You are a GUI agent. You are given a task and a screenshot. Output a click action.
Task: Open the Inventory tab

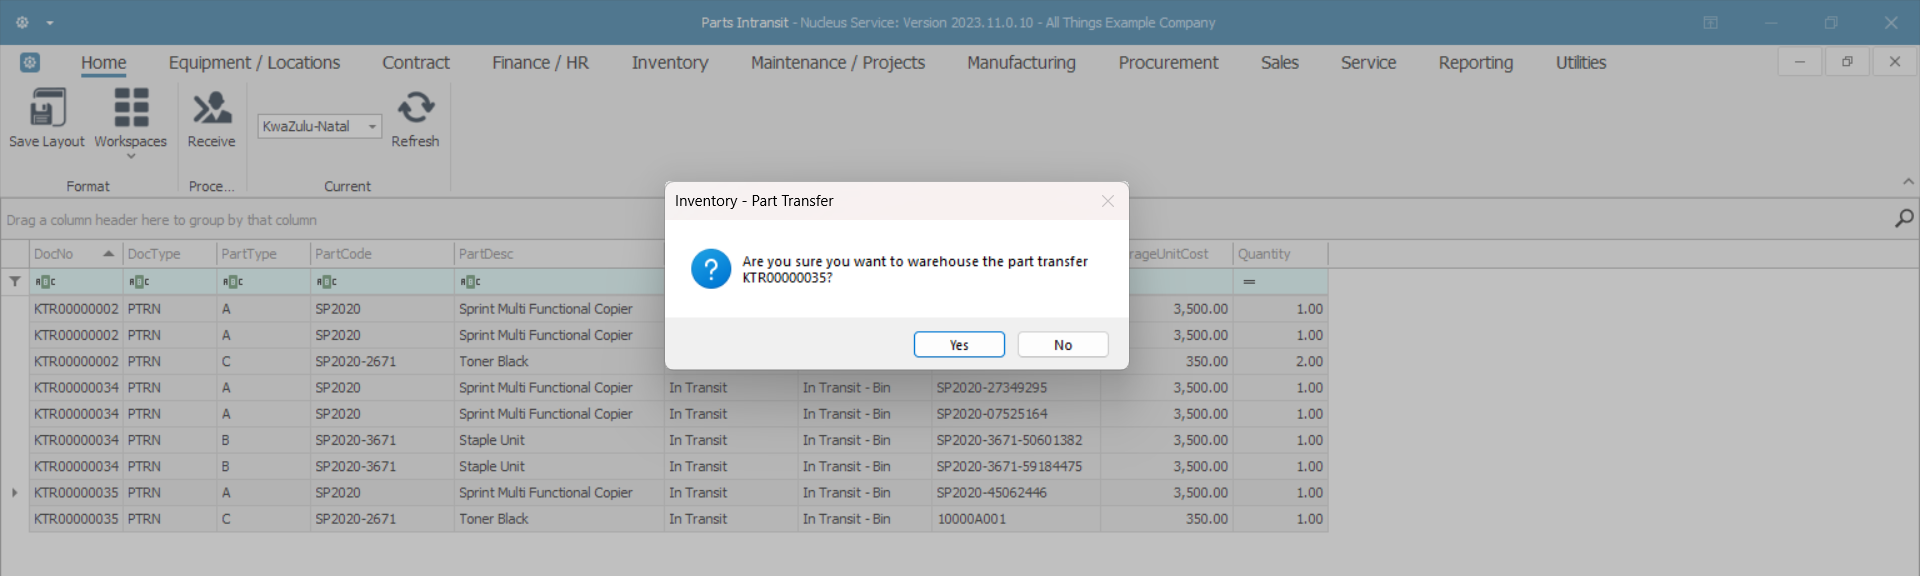(670, 63)
